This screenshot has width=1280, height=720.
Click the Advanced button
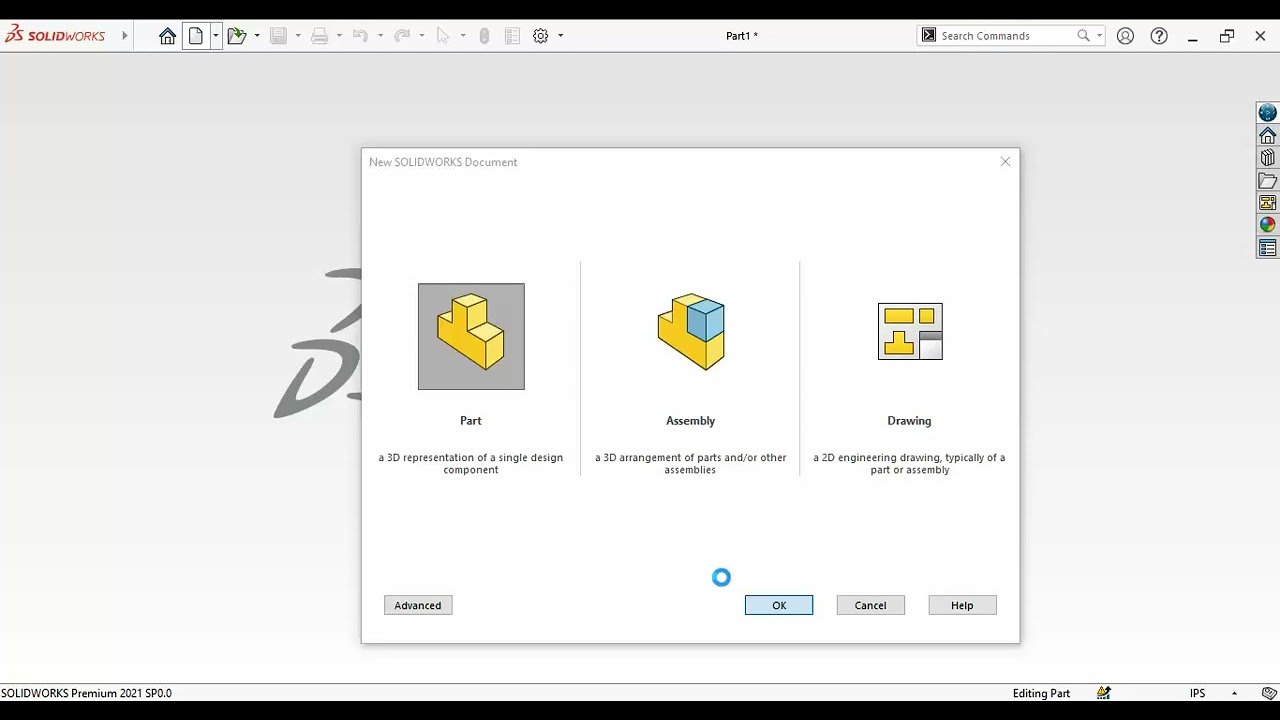click(418, 605)
